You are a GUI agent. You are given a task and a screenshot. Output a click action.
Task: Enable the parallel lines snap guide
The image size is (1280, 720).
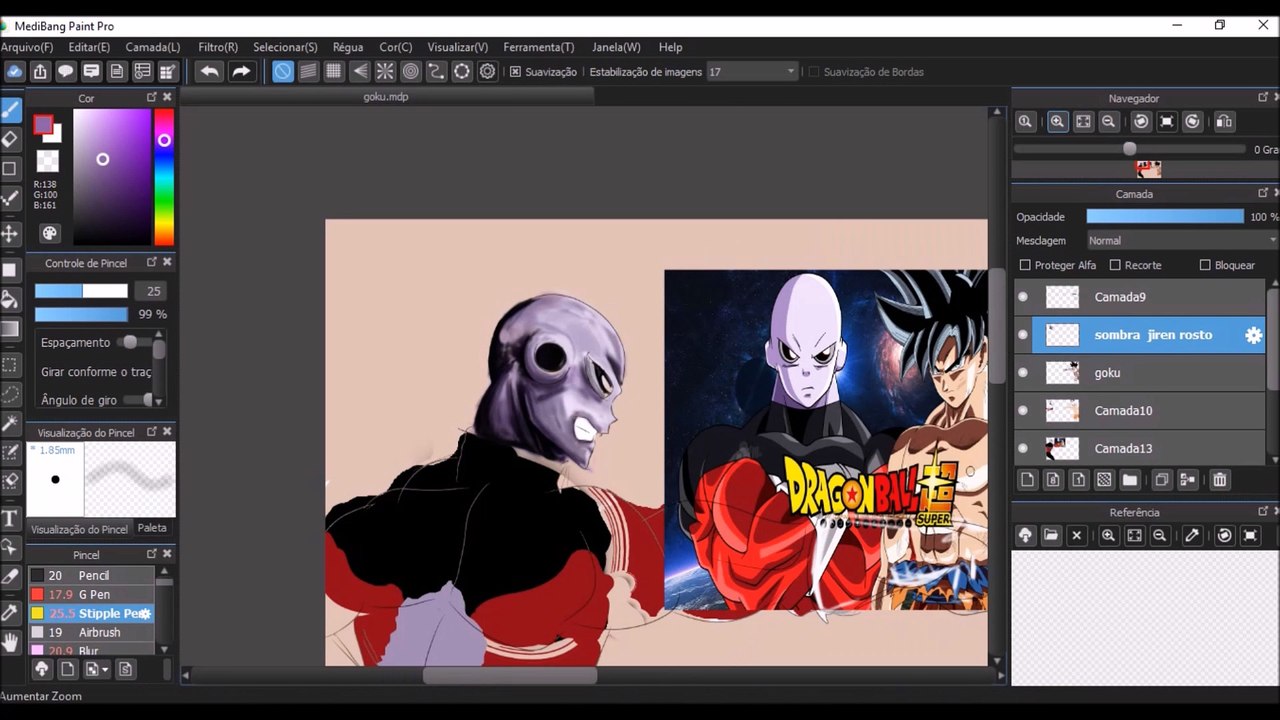(x=309, y=71)
